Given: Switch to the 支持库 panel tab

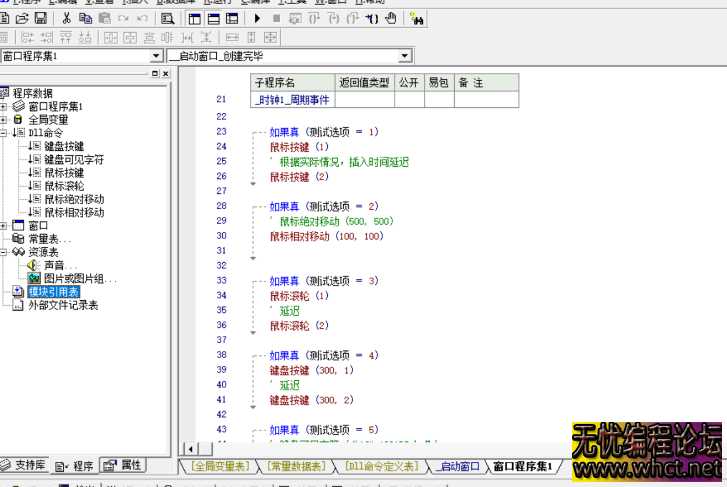Looking at the screenshot, I should 24,466.
